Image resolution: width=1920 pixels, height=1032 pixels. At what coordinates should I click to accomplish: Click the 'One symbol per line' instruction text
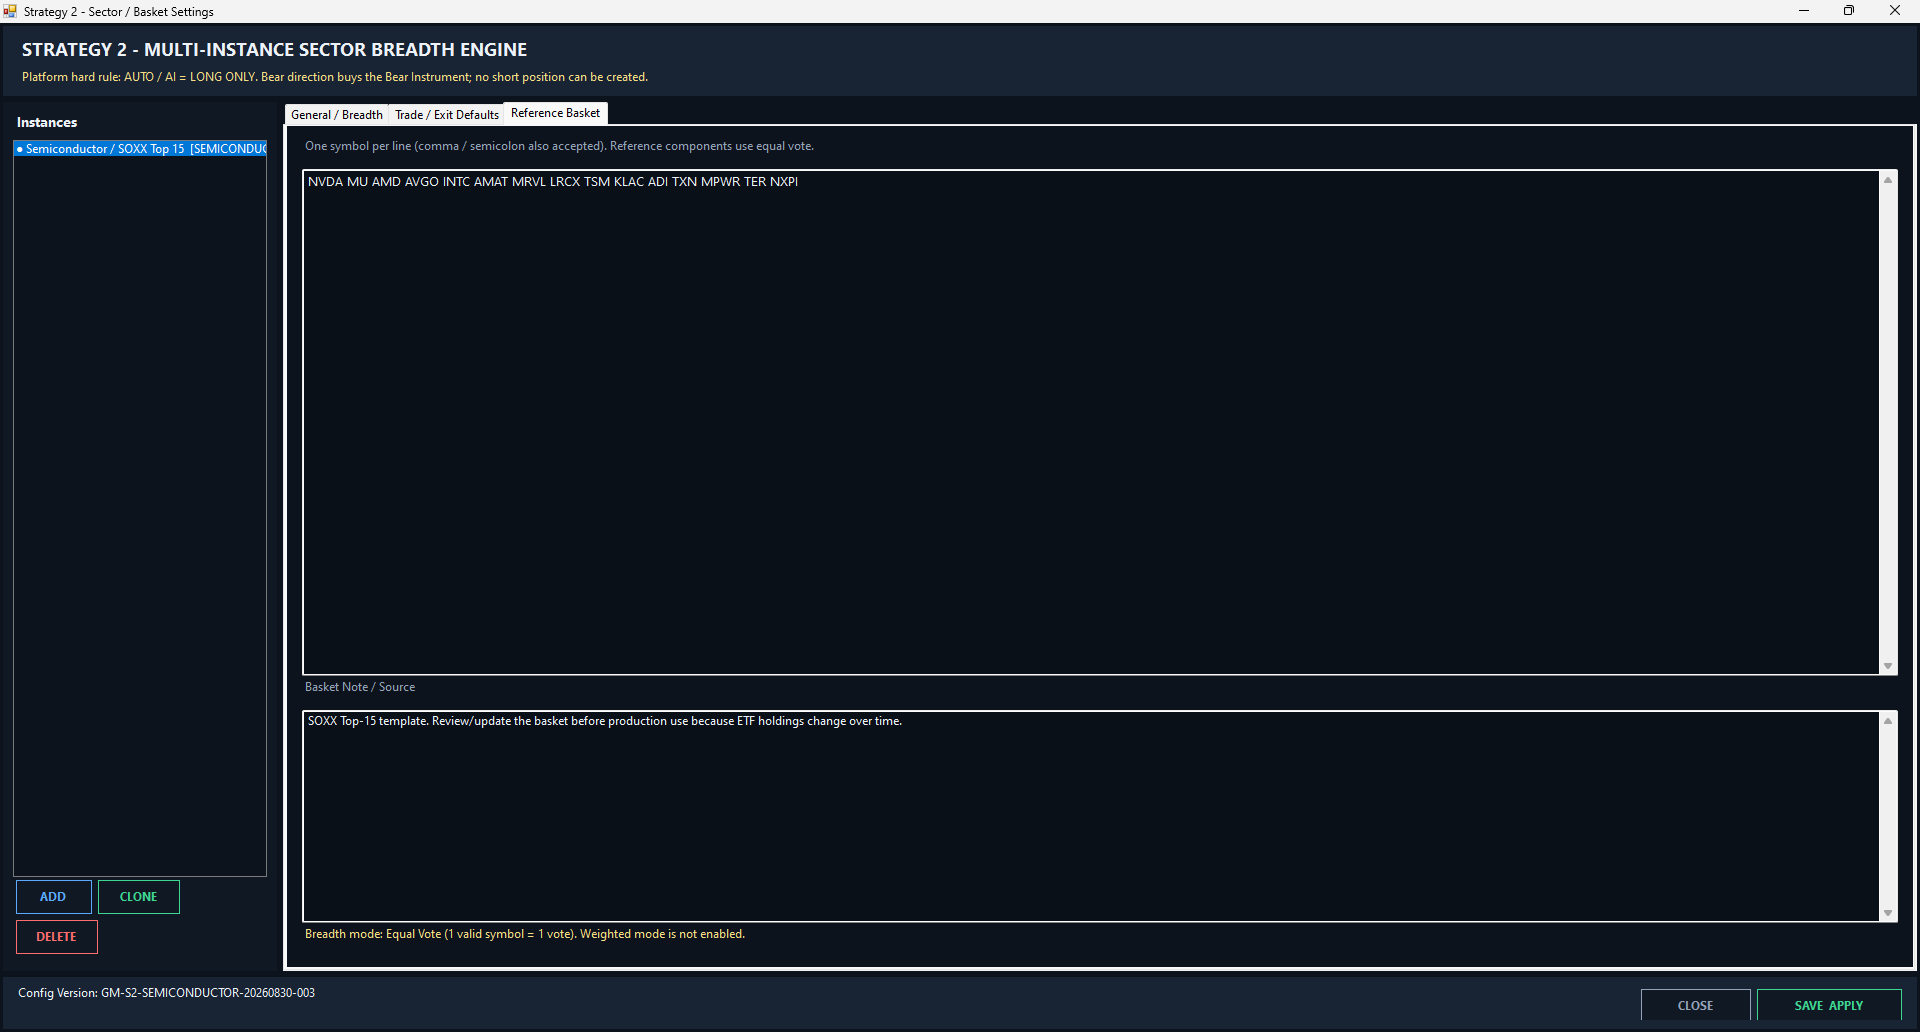[559, 146]
